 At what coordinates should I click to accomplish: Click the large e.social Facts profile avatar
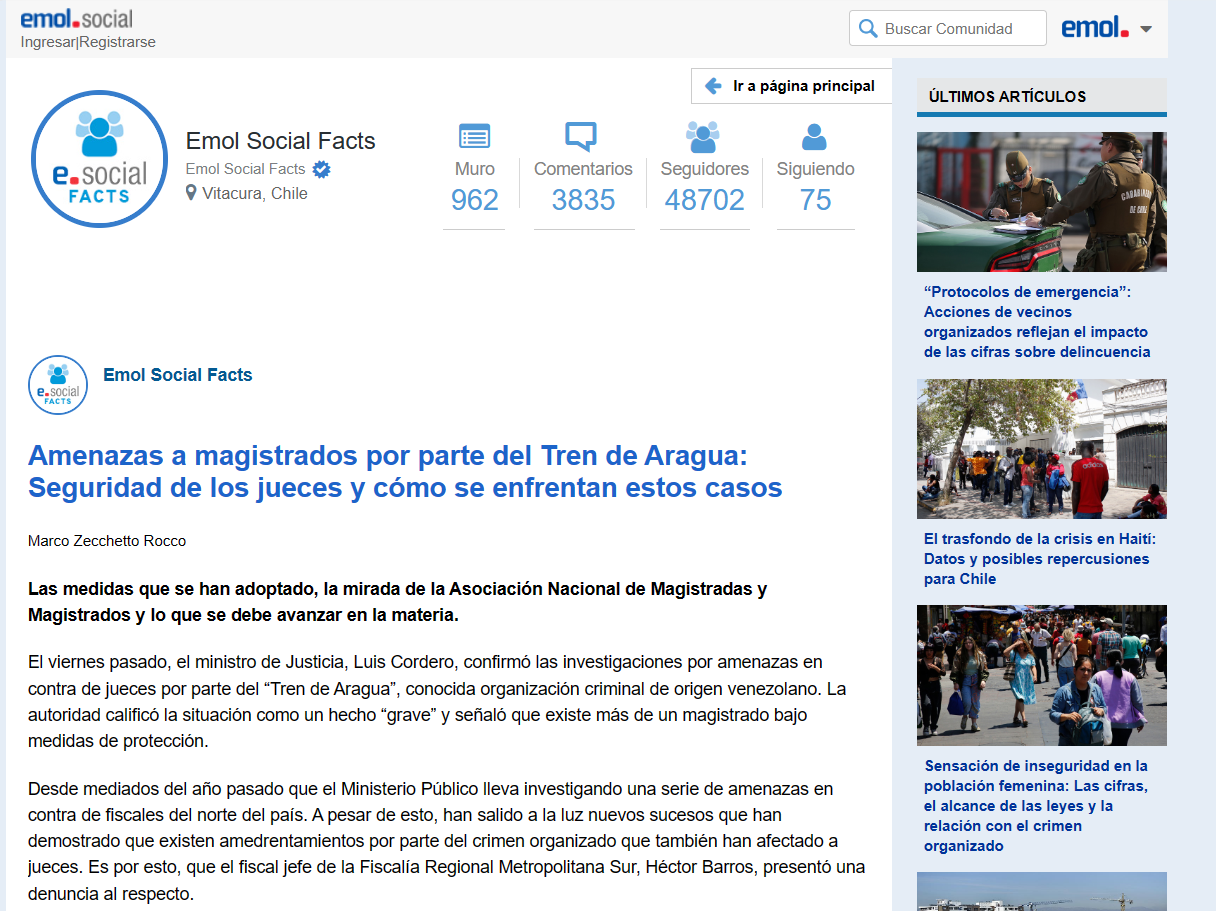point(99,159)
